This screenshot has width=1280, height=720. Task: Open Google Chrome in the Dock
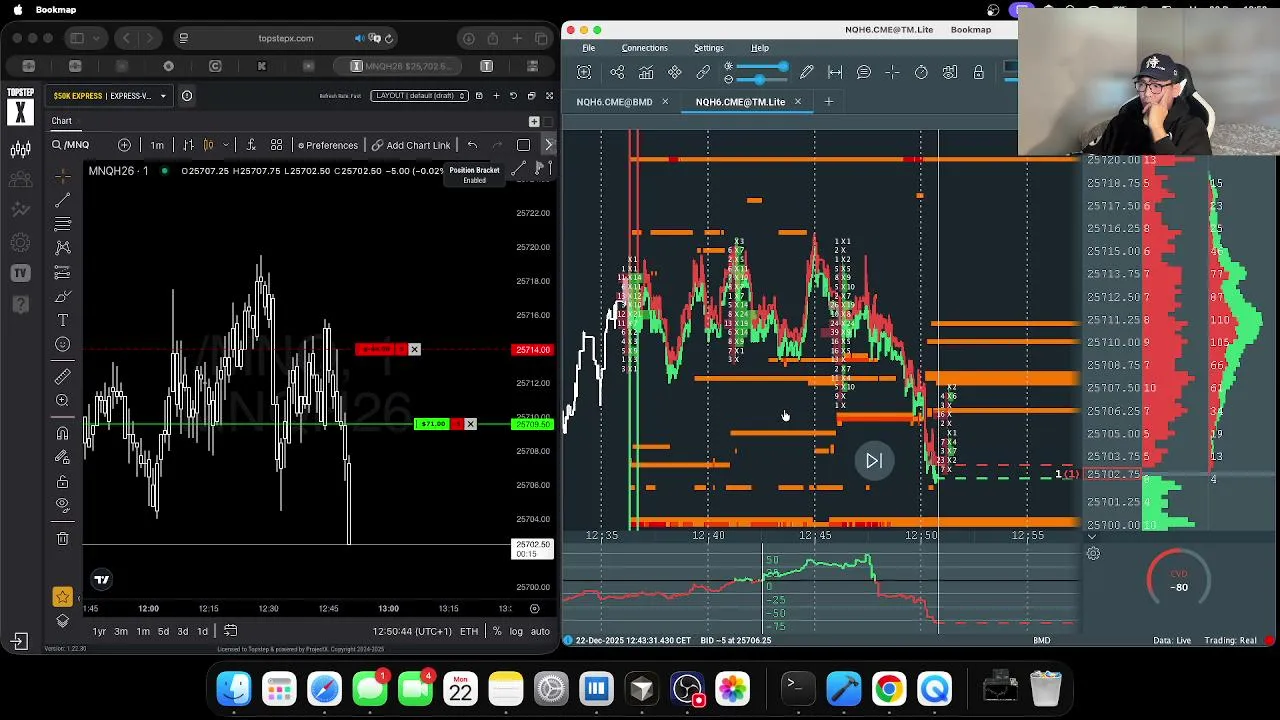888,689
